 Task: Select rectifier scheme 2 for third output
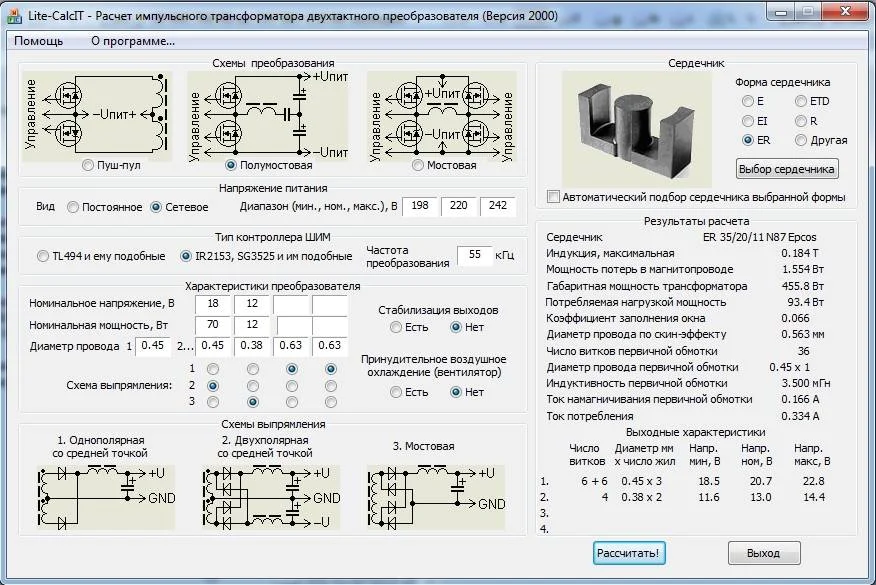[292, 386]
